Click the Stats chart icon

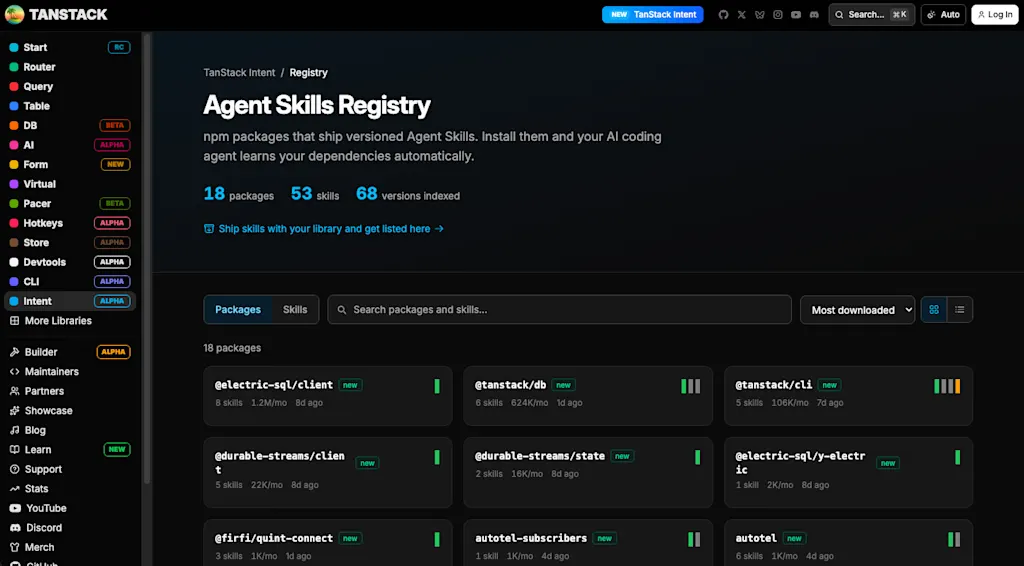click(x=14, y=489)
